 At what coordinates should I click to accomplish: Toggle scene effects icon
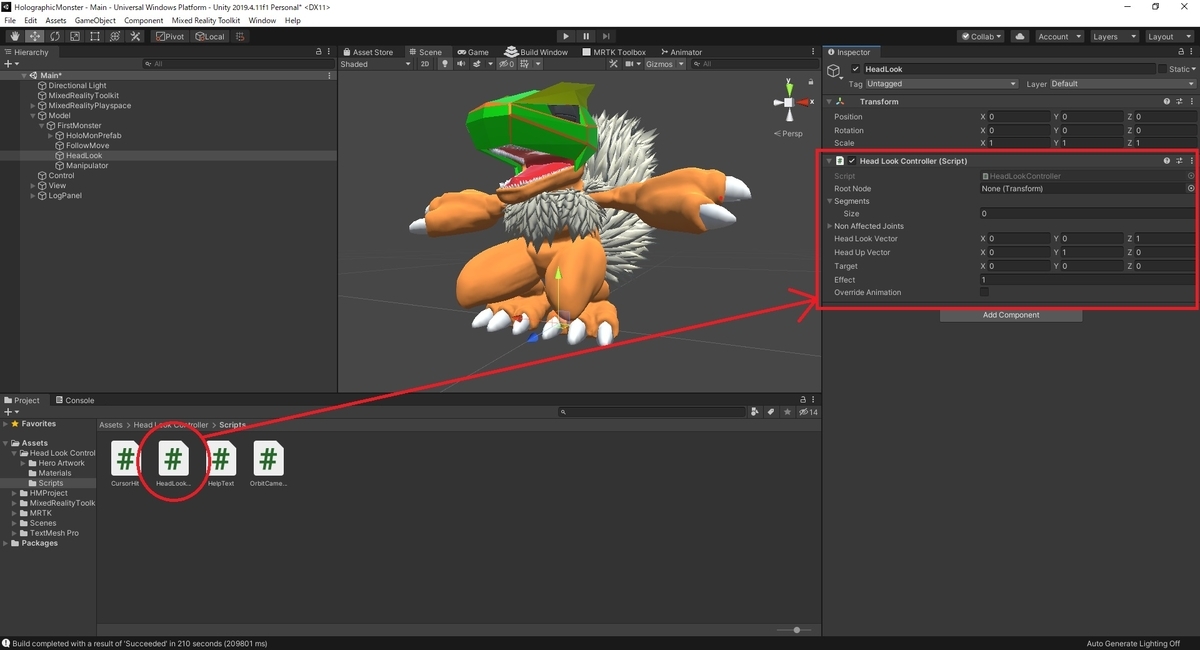(478, 64)
